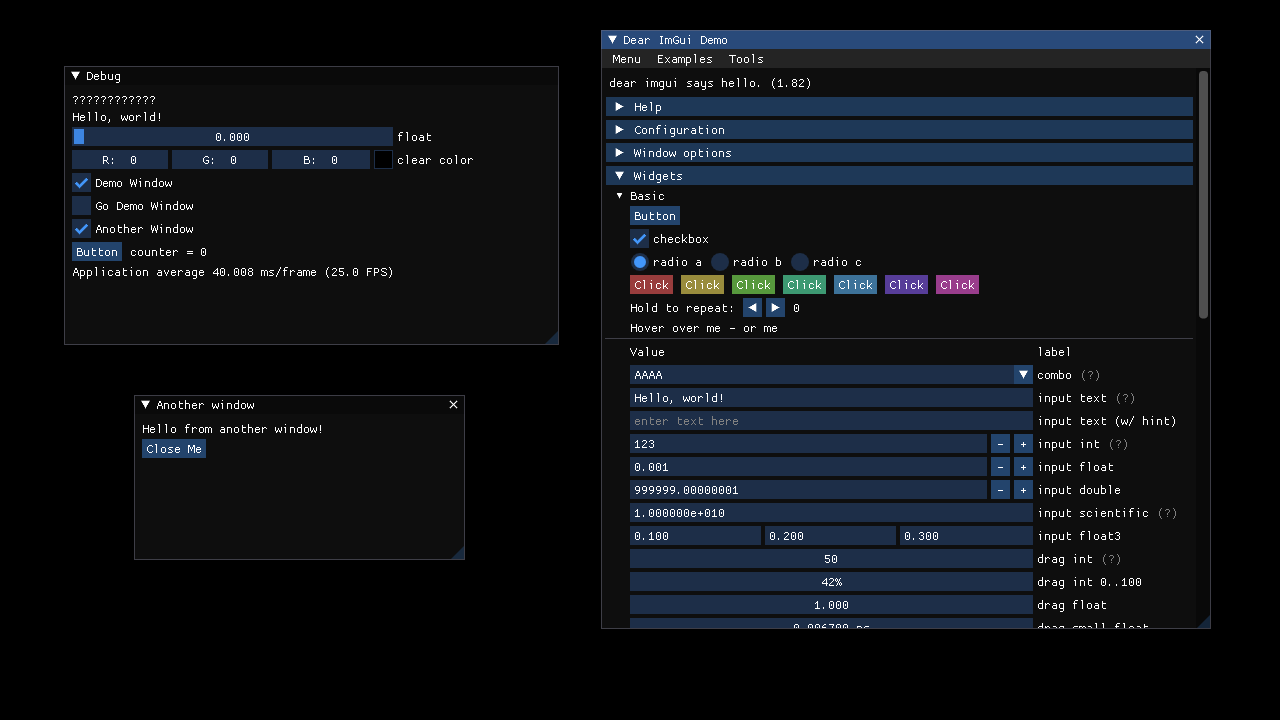Collapse the Widgets section
Viewport: 1280px width, 720px height.
click(899, 176)
